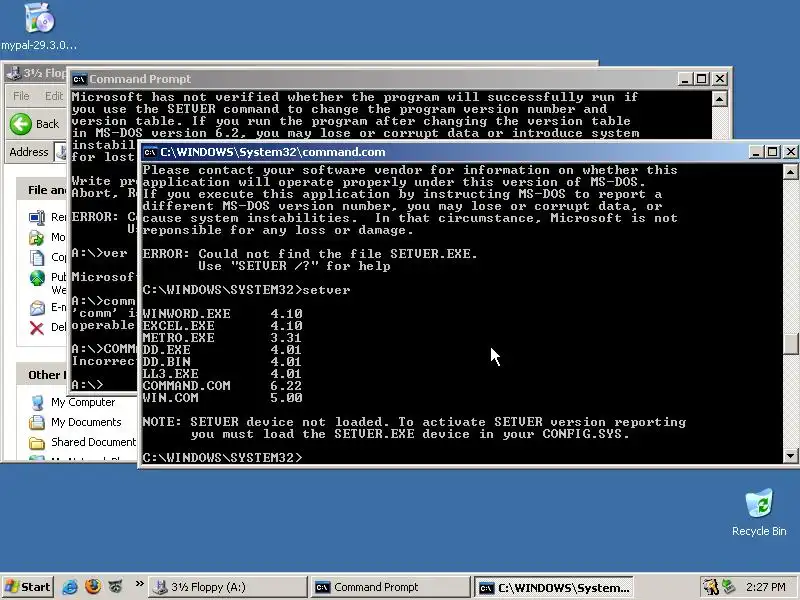Viewport: 800px width, 600px height.
Task: Click the WIN.COM 5.00 entry
Action: (222, 397)
